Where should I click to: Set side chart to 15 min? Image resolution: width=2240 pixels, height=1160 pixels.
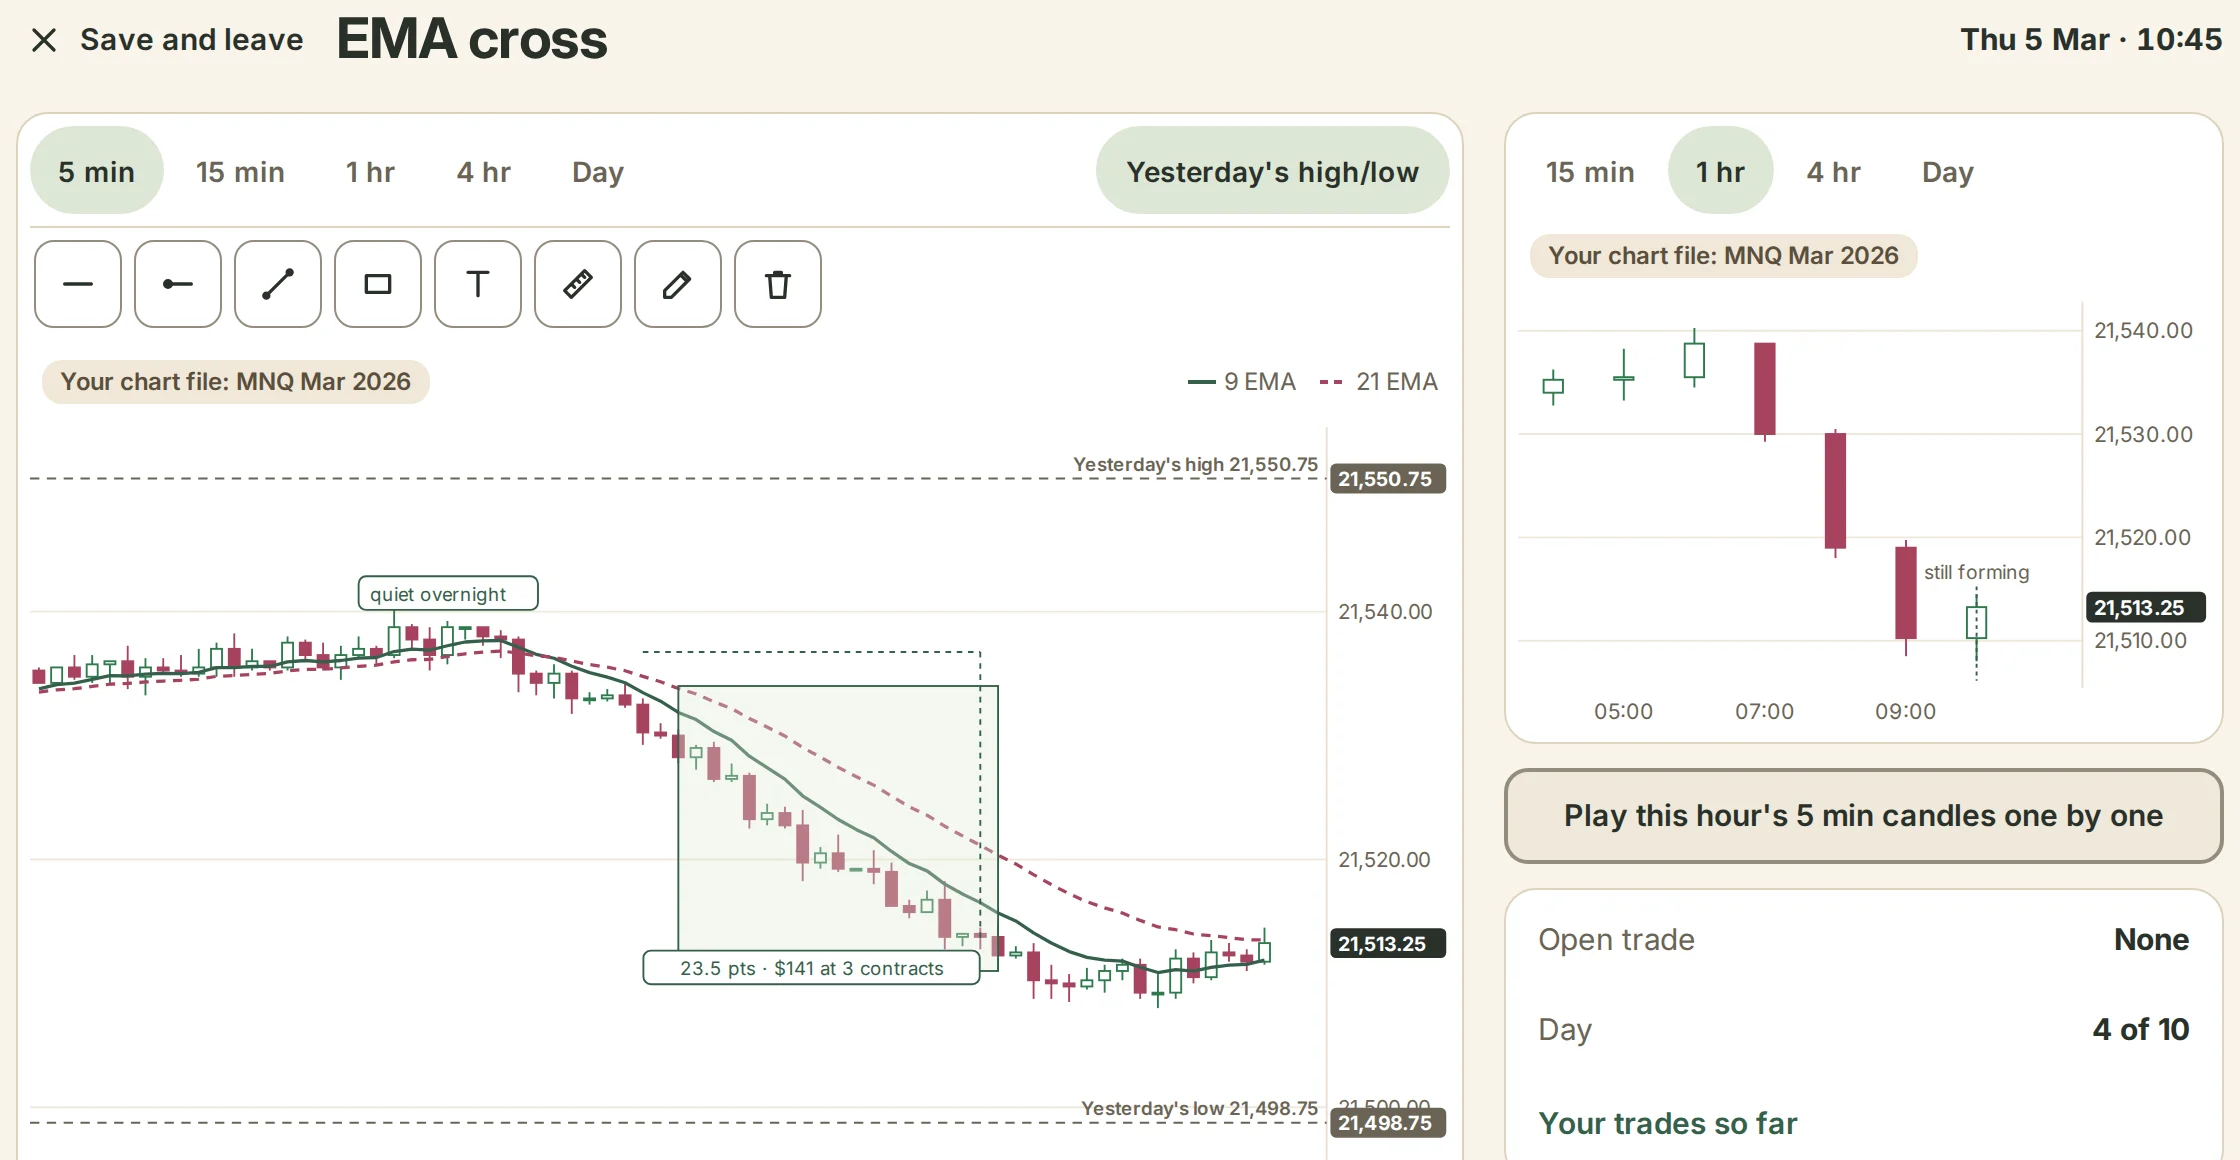click(1590, 171)
